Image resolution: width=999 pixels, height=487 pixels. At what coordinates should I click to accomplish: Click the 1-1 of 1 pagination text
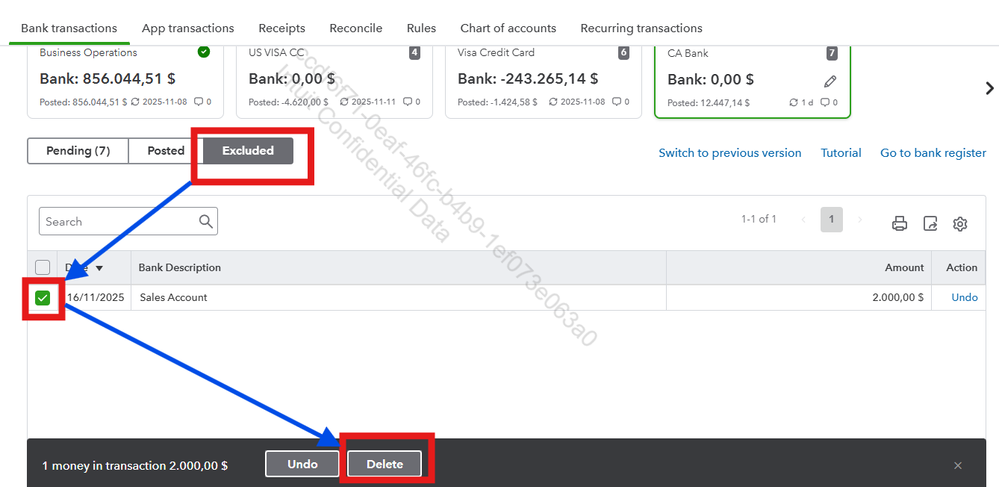click(758, 219)
